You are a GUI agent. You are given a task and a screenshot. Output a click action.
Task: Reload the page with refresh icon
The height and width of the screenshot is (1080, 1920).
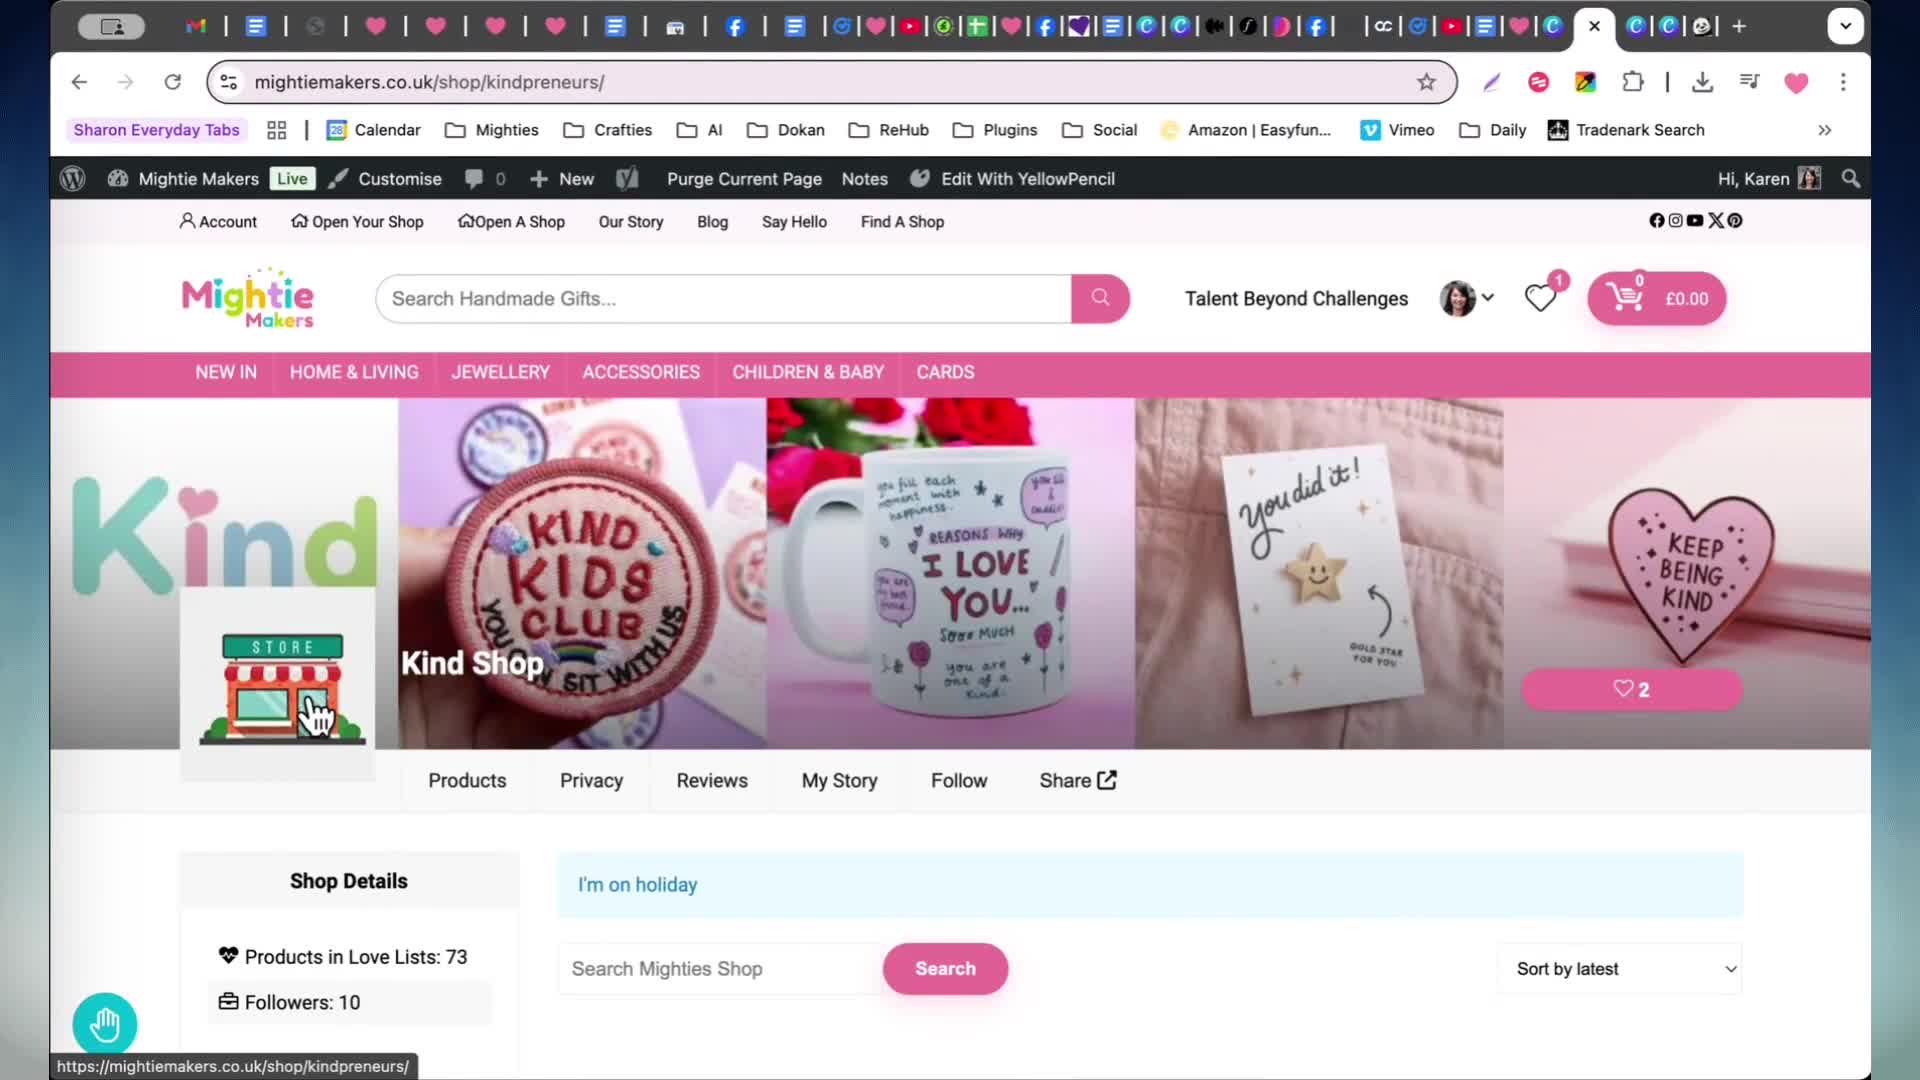click(x=173, y=82)
